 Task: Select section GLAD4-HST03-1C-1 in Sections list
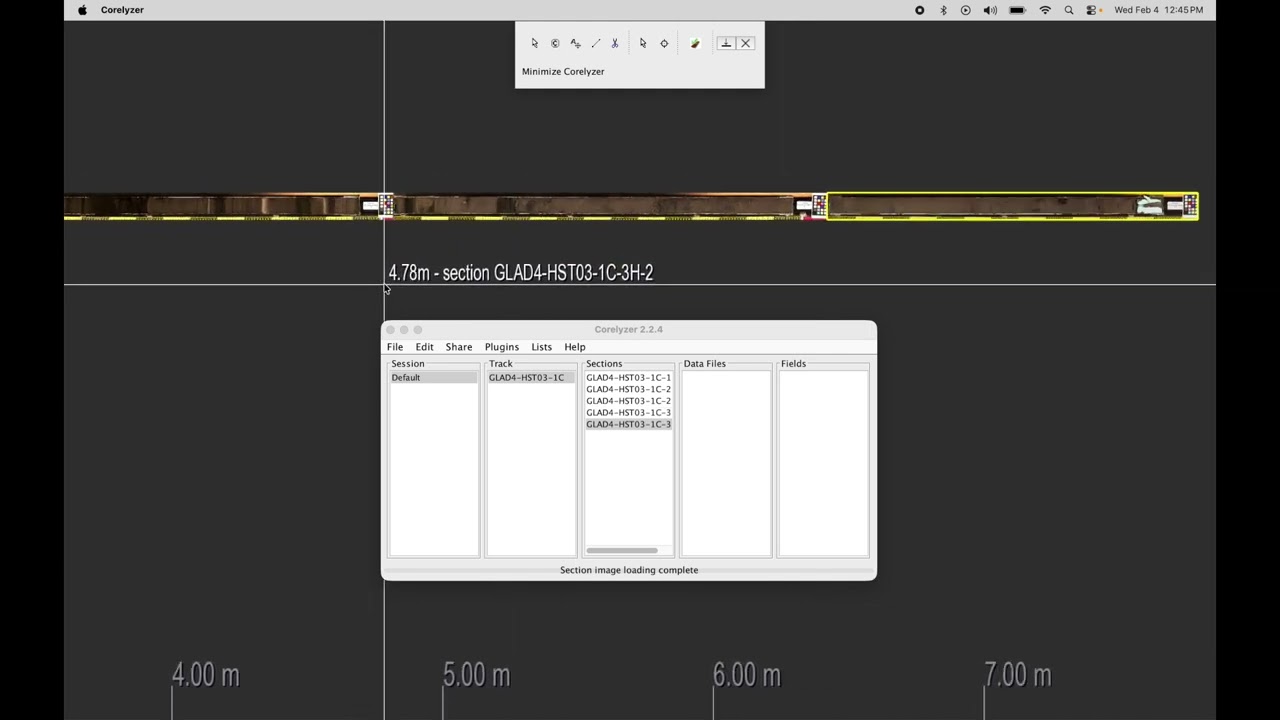pos(628,378)
